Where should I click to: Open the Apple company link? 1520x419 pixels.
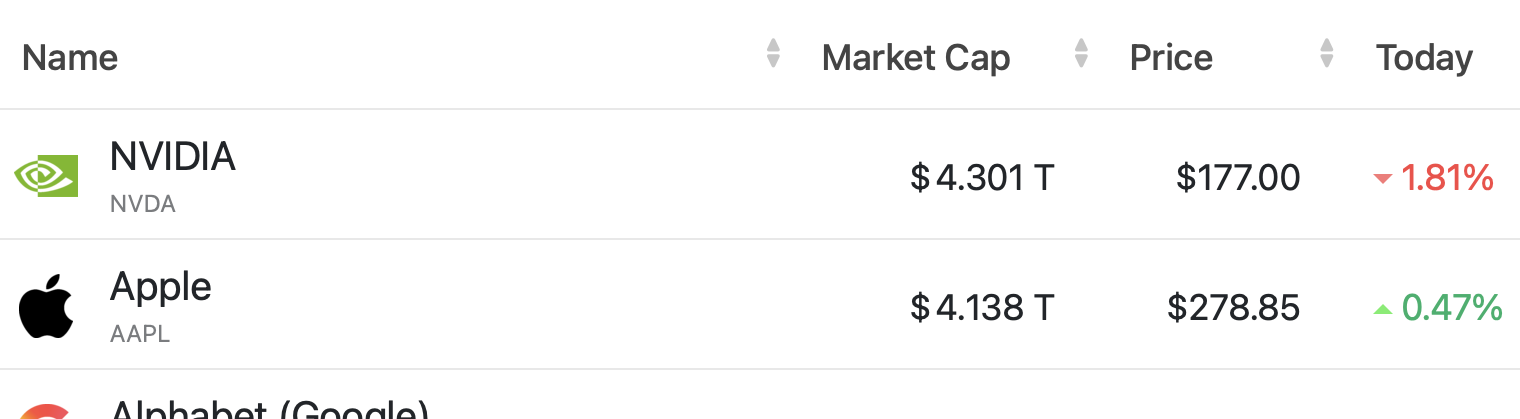pyautogui.click(x=161, y=288)
